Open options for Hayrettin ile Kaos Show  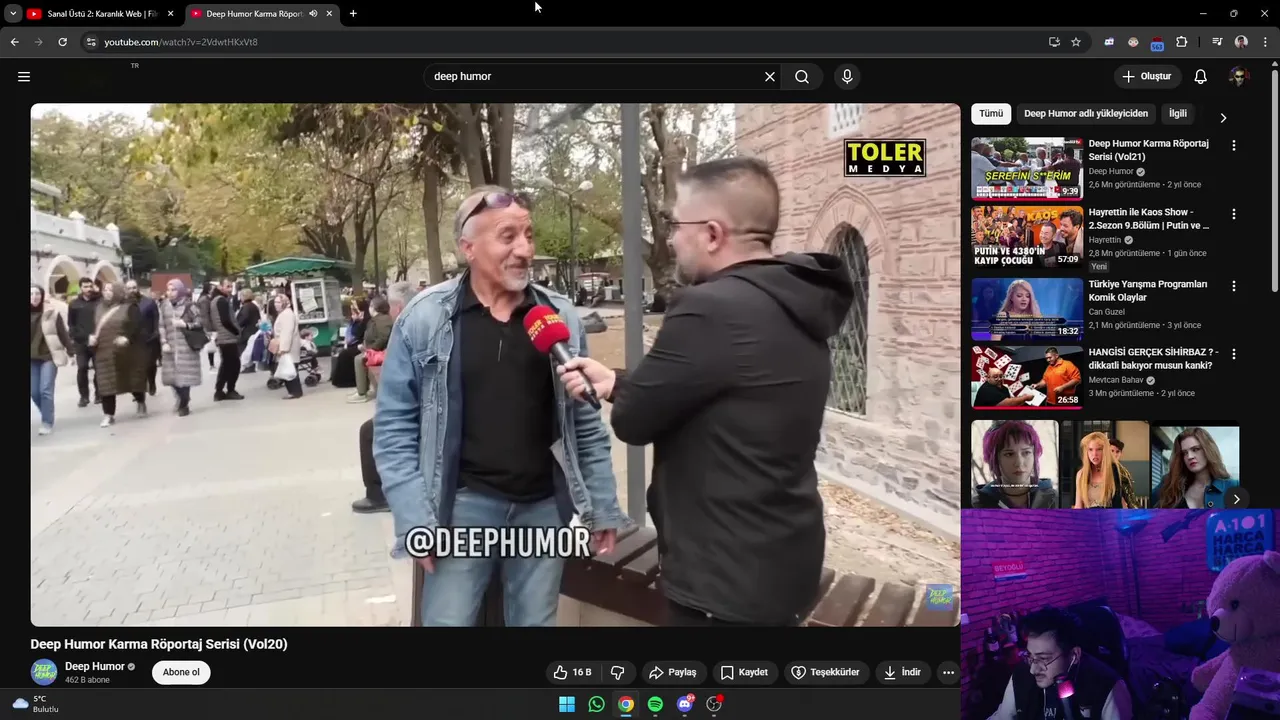[1233, 214]
